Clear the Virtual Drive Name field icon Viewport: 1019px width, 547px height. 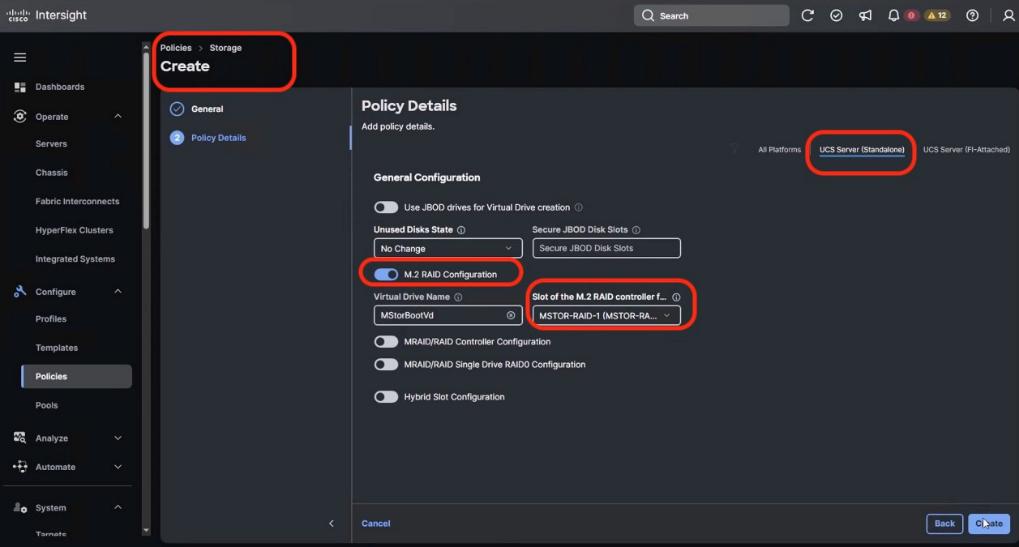tap(511, 315)
